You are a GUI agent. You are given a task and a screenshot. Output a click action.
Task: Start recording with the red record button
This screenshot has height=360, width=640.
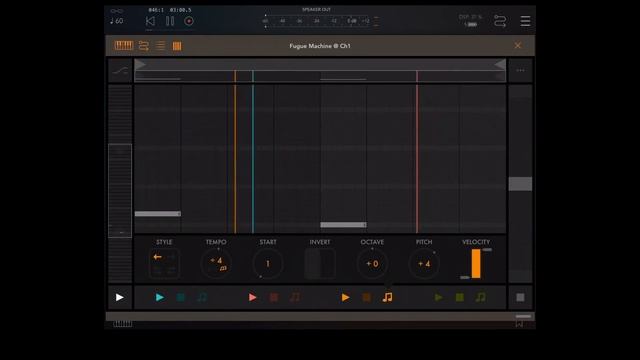189,21
